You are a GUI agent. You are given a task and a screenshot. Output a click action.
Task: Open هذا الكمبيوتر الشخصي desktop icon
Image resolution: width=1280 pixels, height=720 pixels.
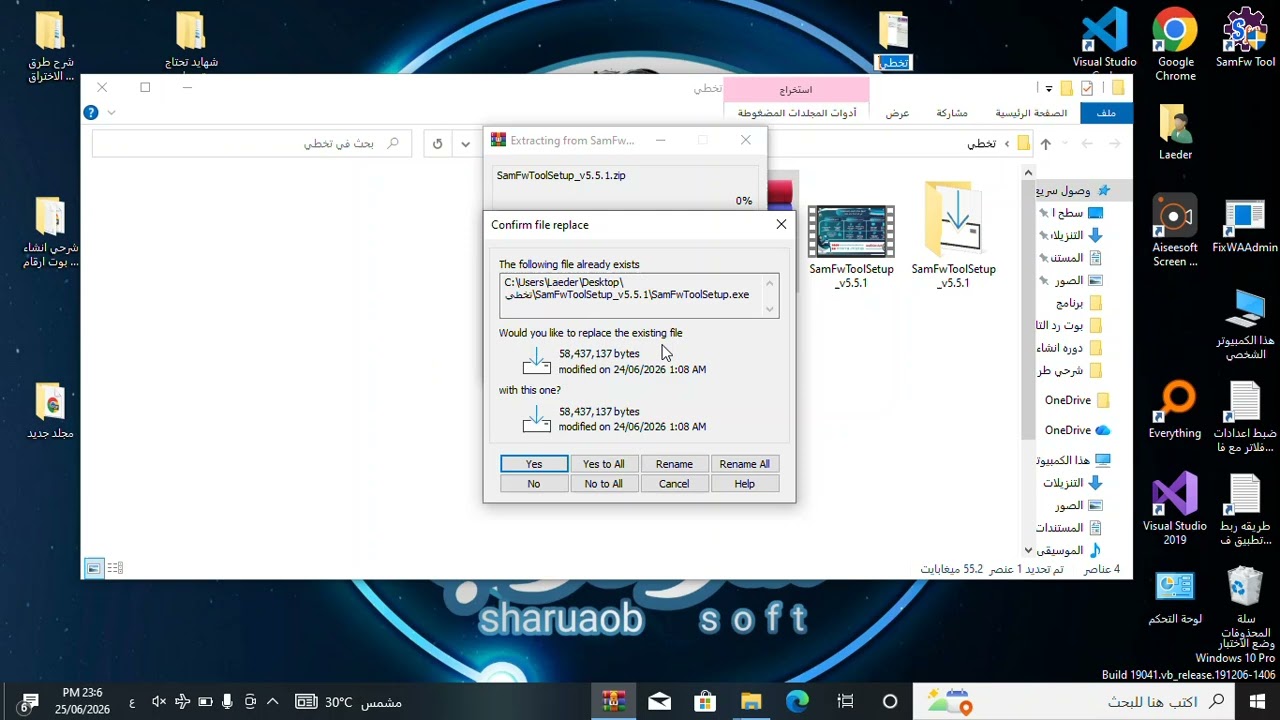tap(1245, 325)
